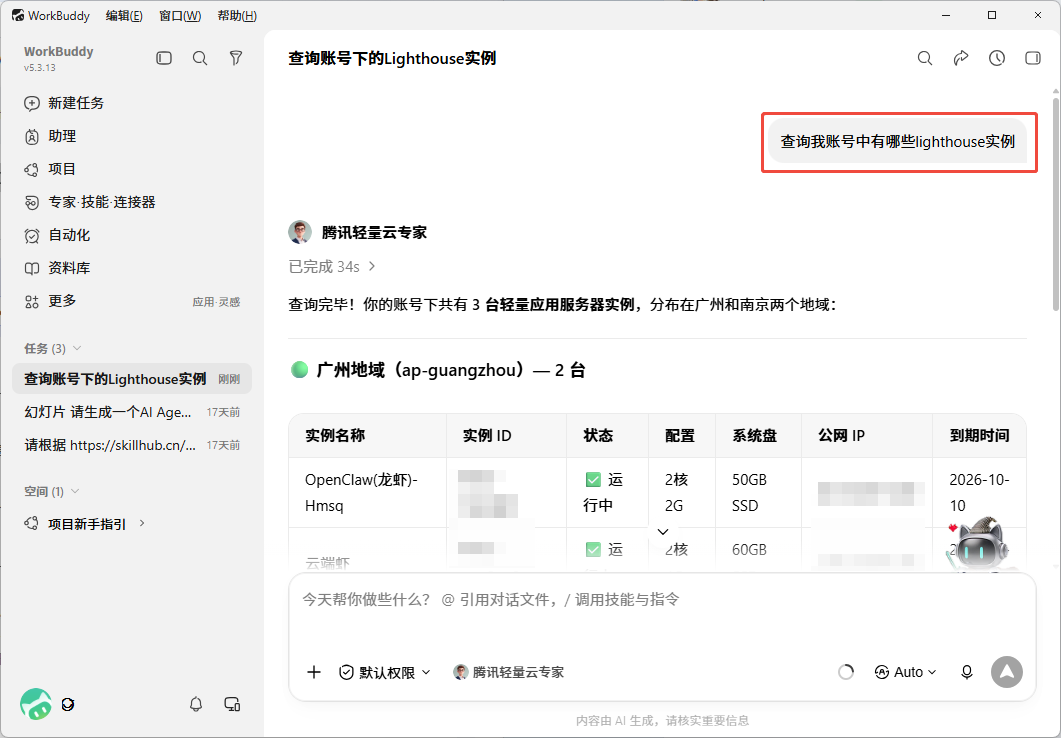Select task 查询账号下的Lighthouse实例
The image size is (1061, 738).
[132, 379]
